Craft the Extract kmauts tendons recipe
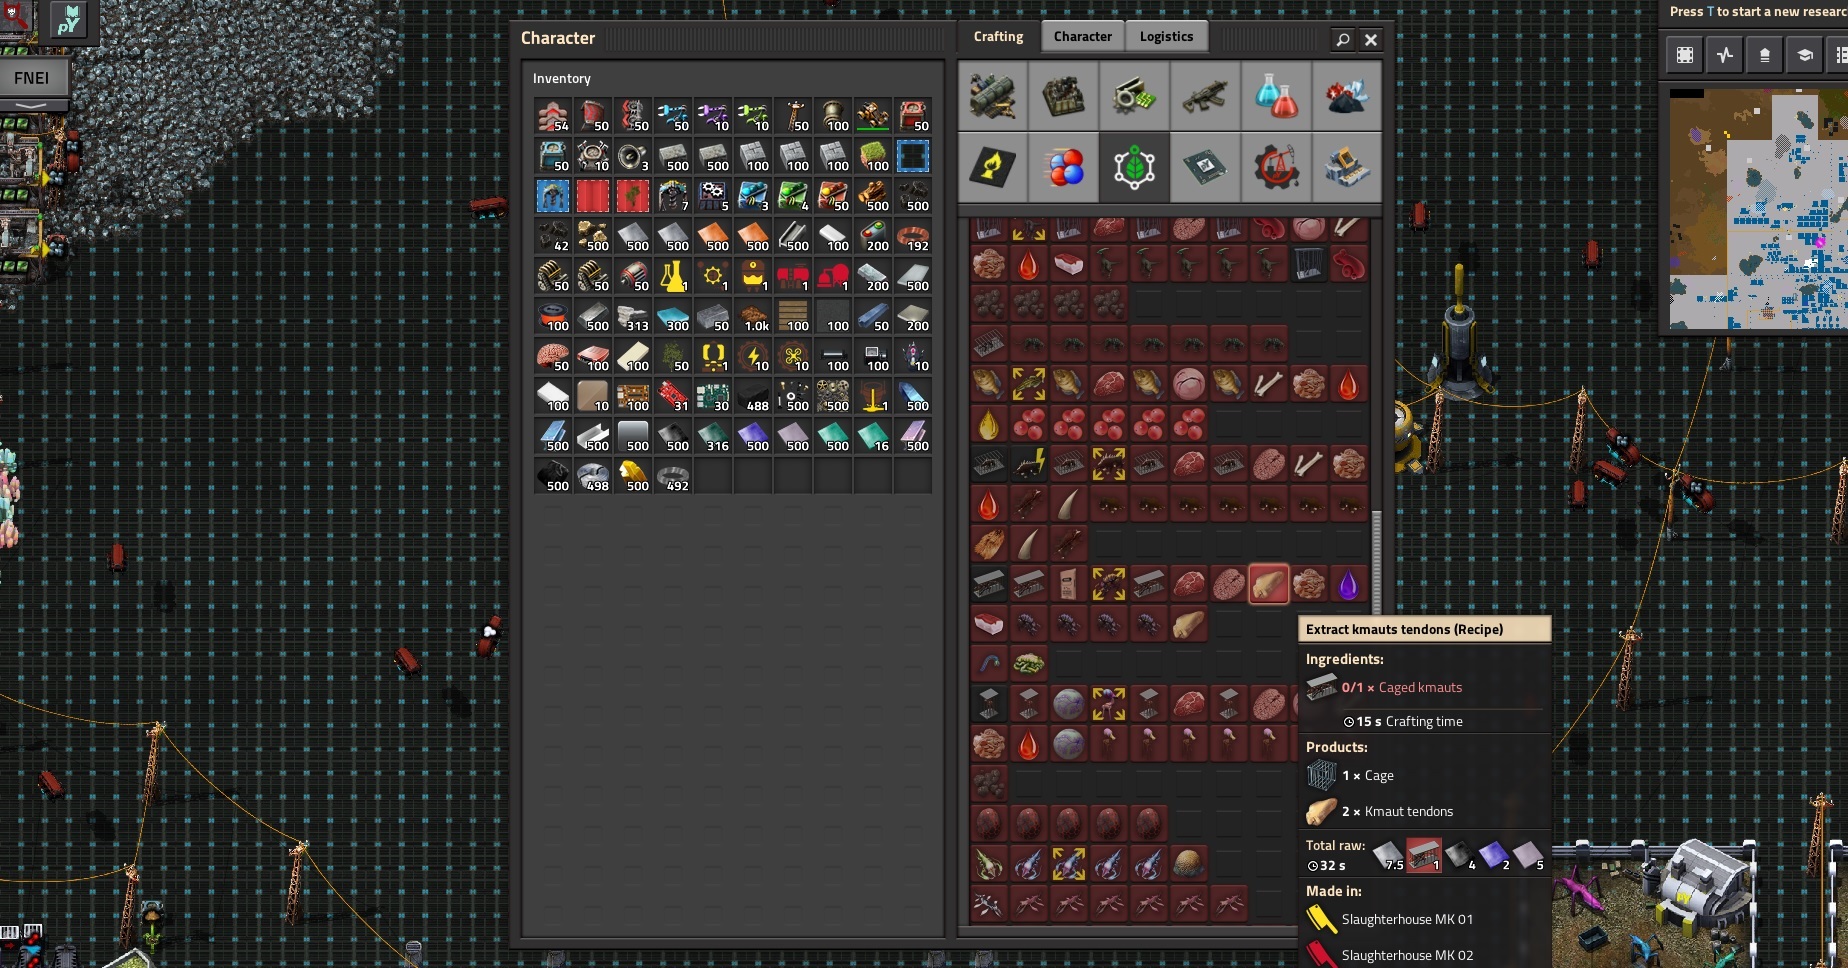The width and height of the screenshot is (1848, 968). (x=1268, y=584)
